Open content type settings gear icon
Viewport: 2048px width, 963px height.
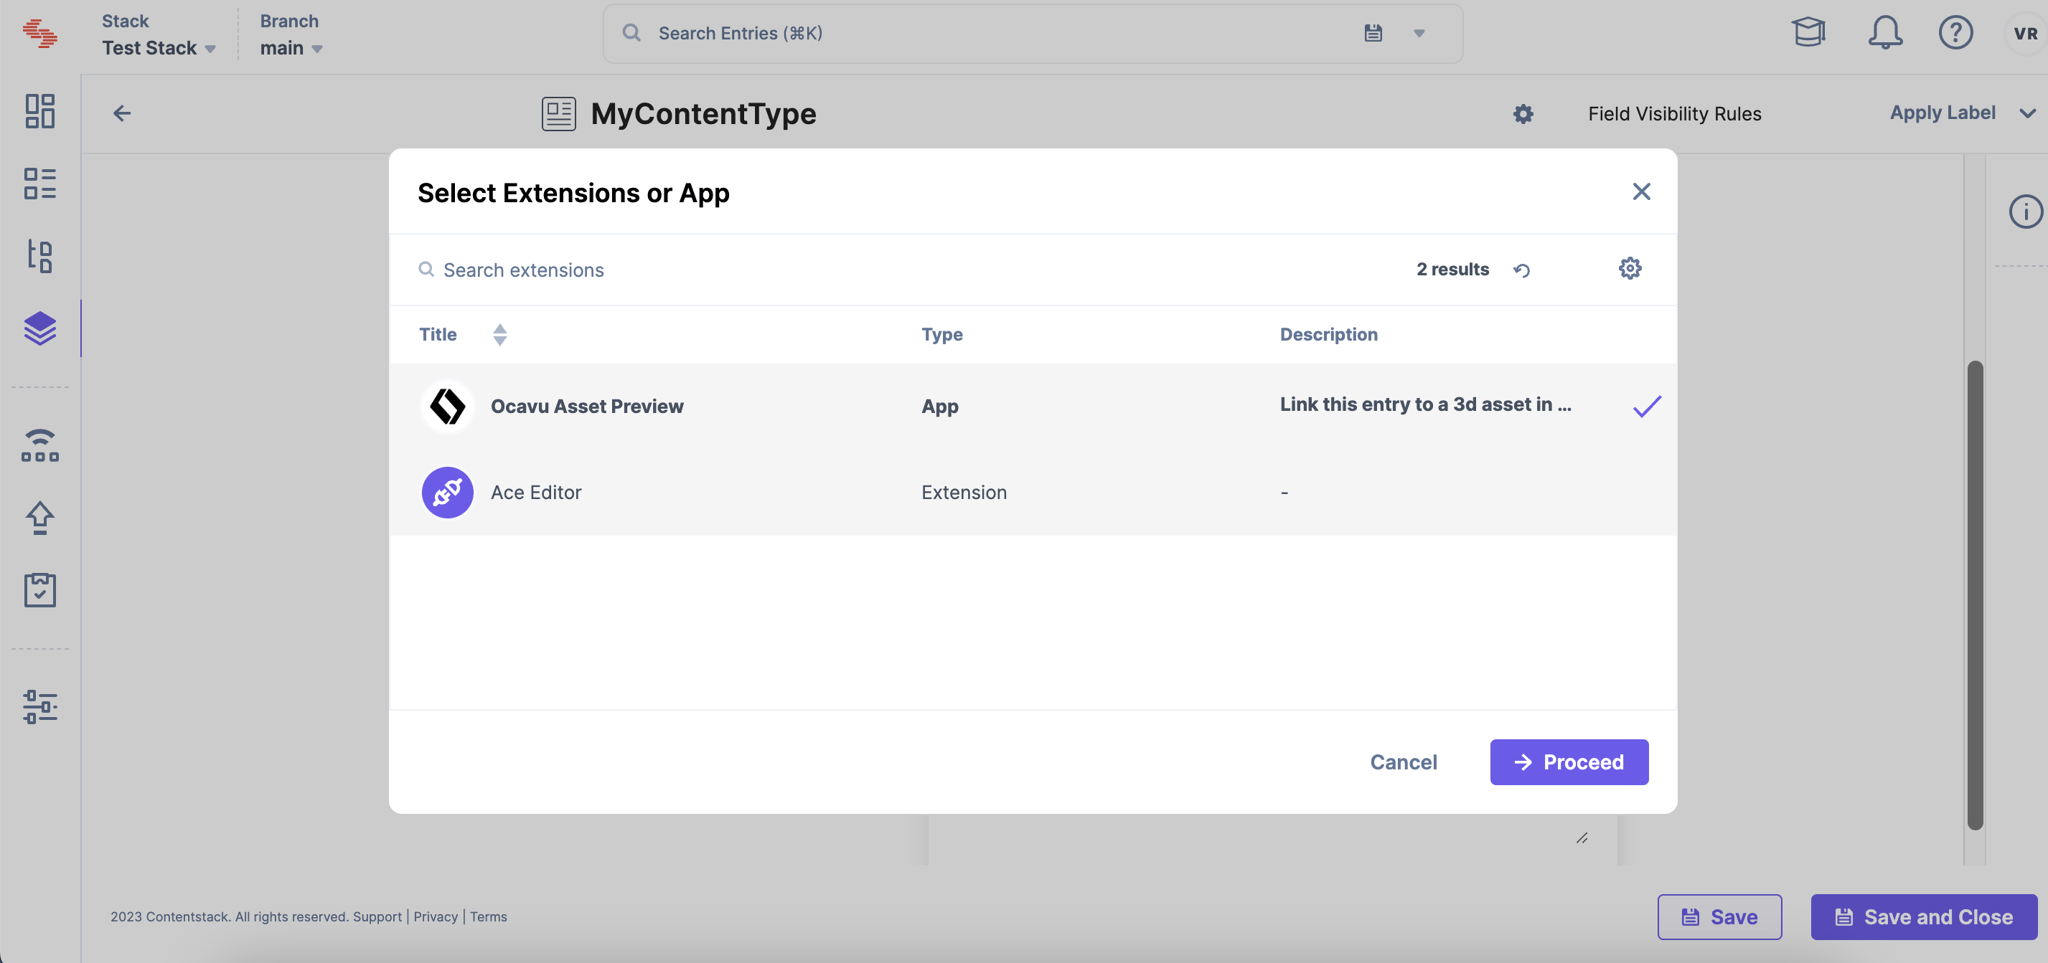pos(1523,114)
